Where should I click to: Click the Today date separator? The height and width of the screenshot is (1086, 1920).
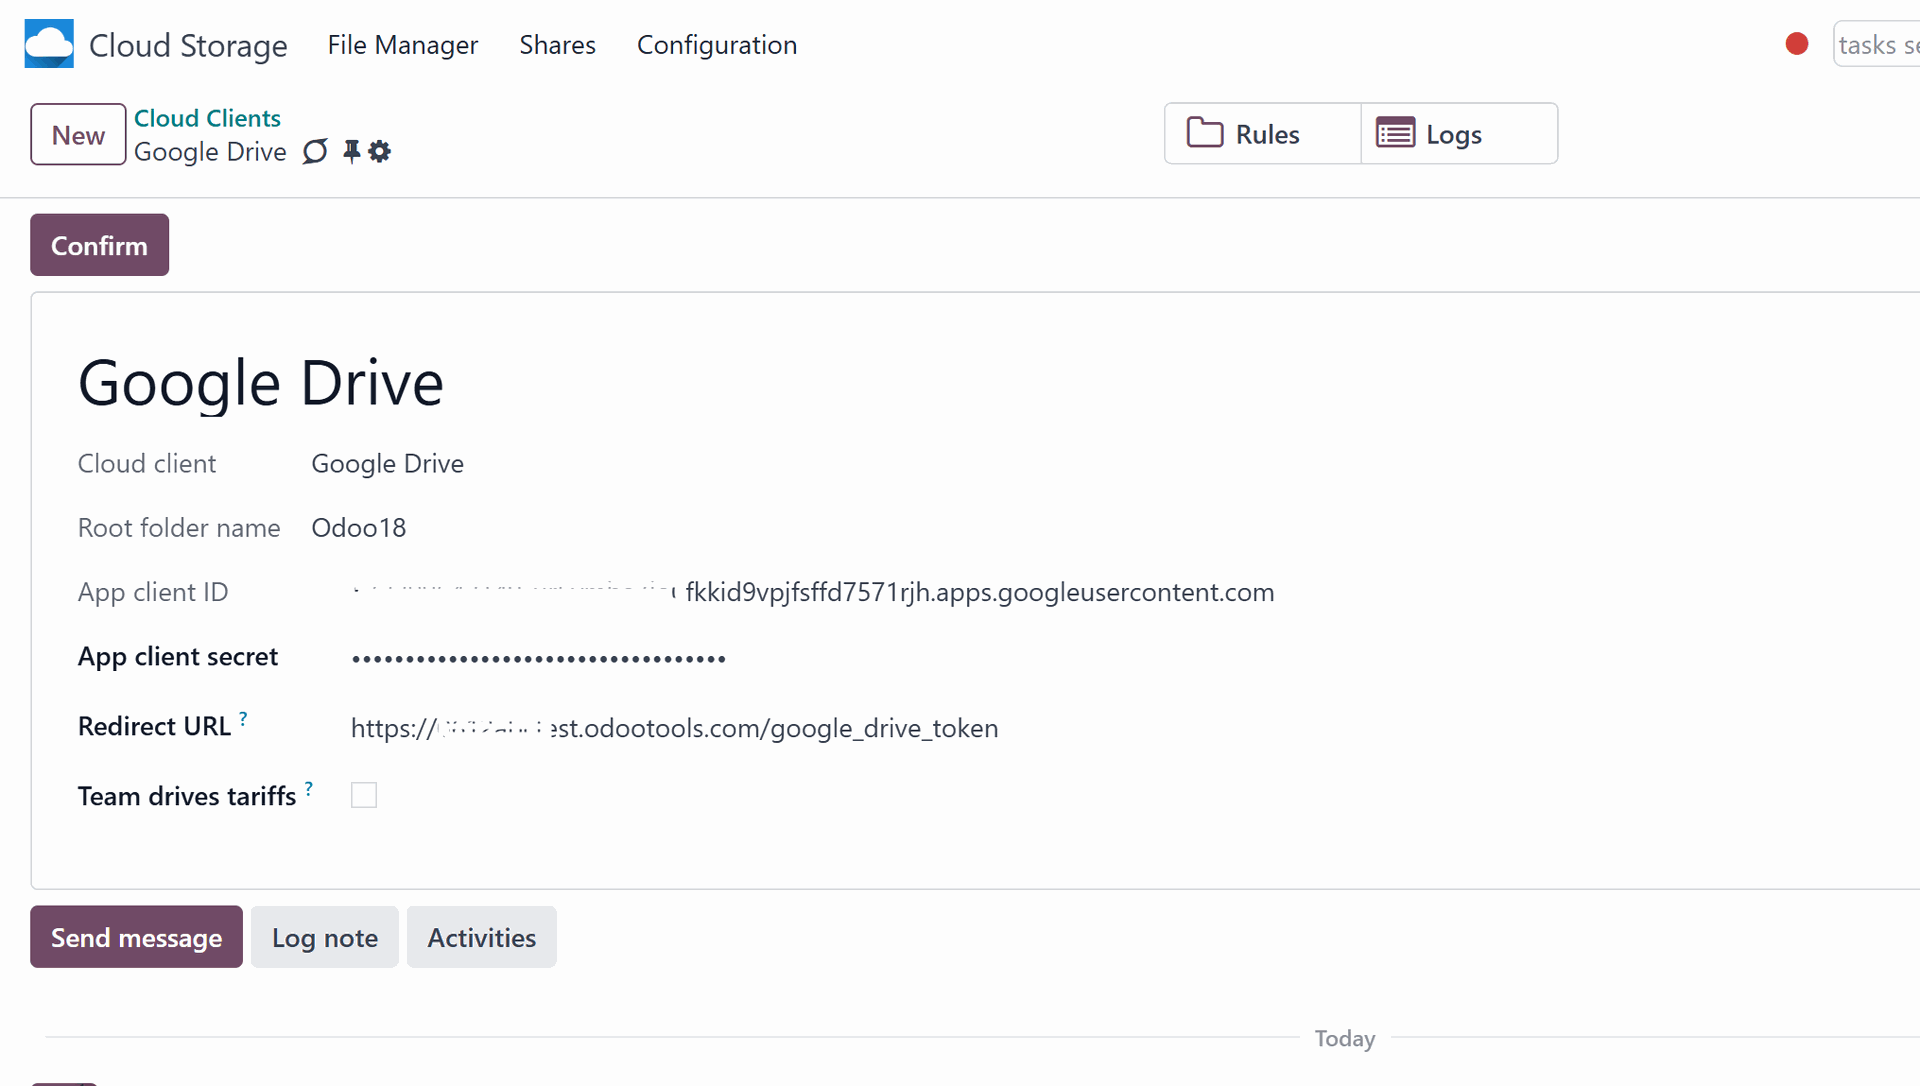pyautogui.click(x=1345, y=1038)
